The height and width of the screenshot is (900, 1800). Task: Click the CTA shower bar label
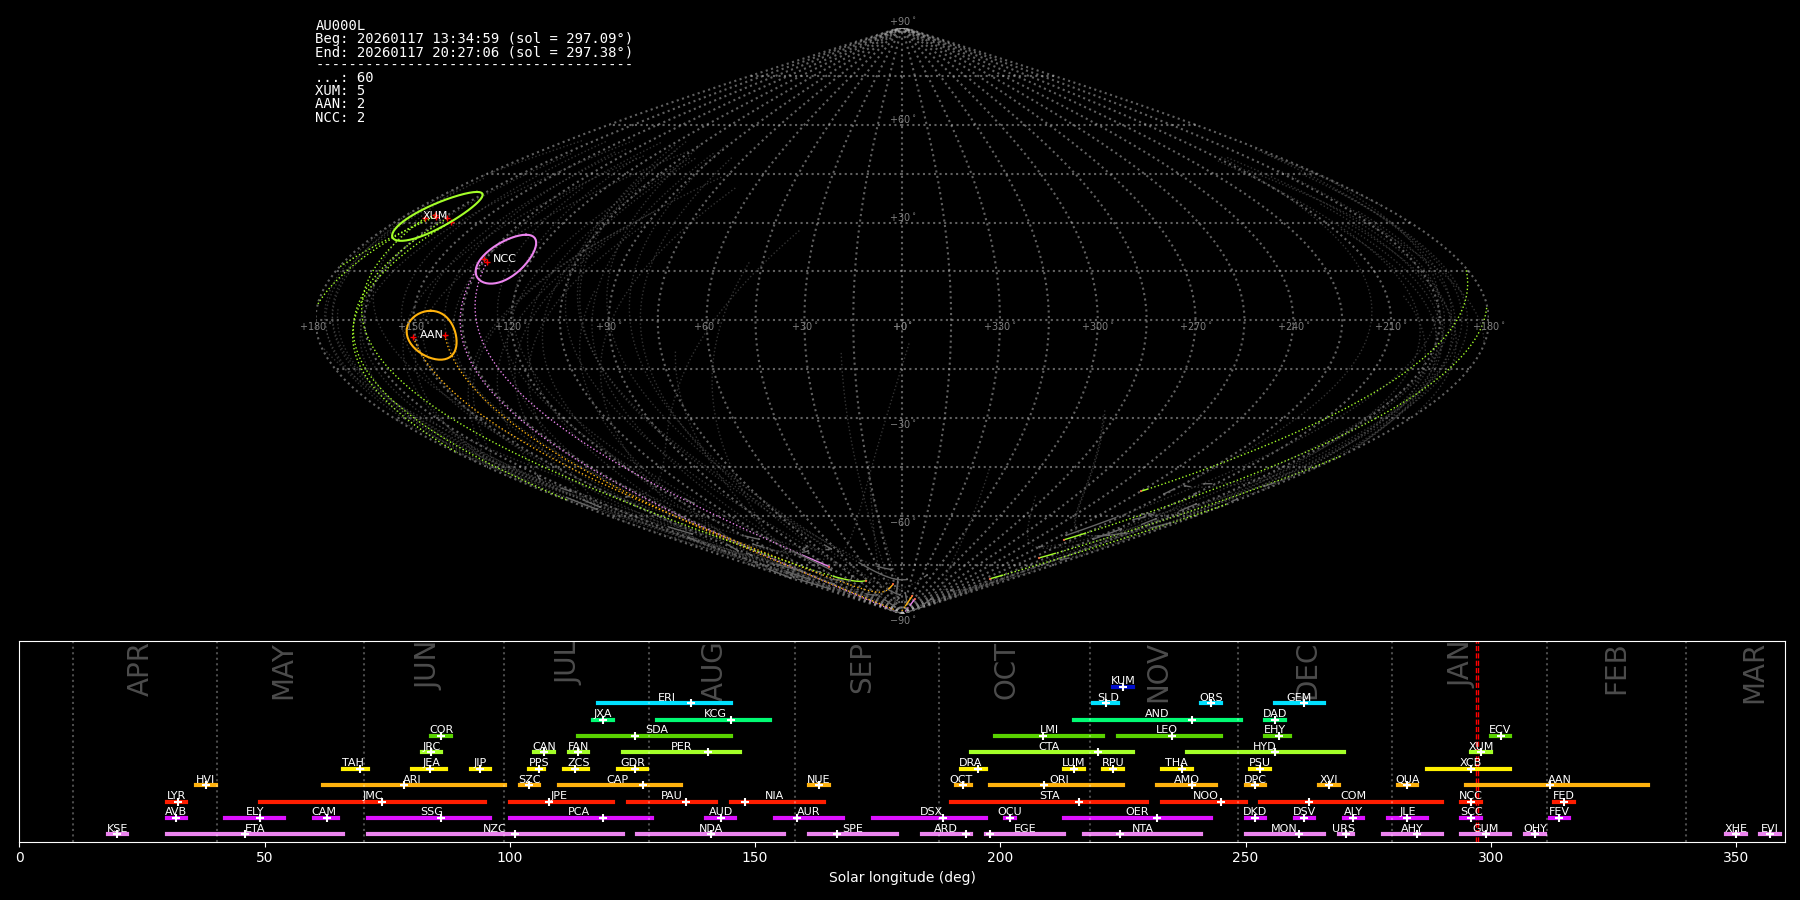click(x=1049, y=747)
